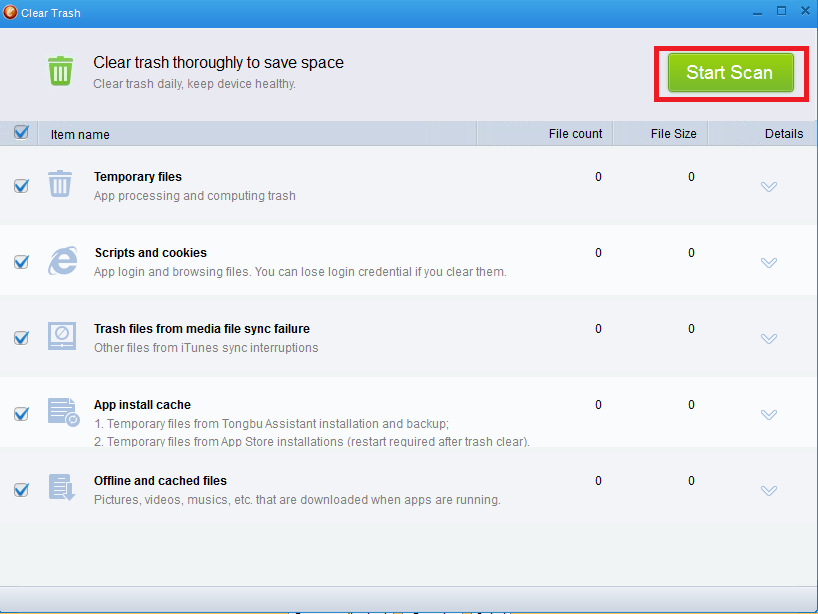This screenshot has height=614, width=818.
Task: Click 'Clear trash thoroughly to save space' heading
Action: [x=219, y=63]
